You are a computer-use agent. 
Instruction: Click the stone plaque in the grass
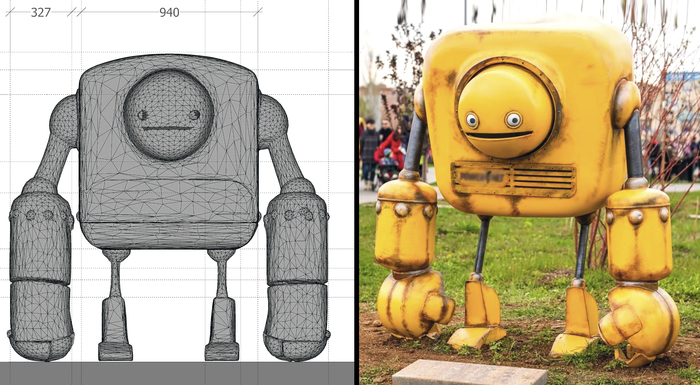[470, 372]
